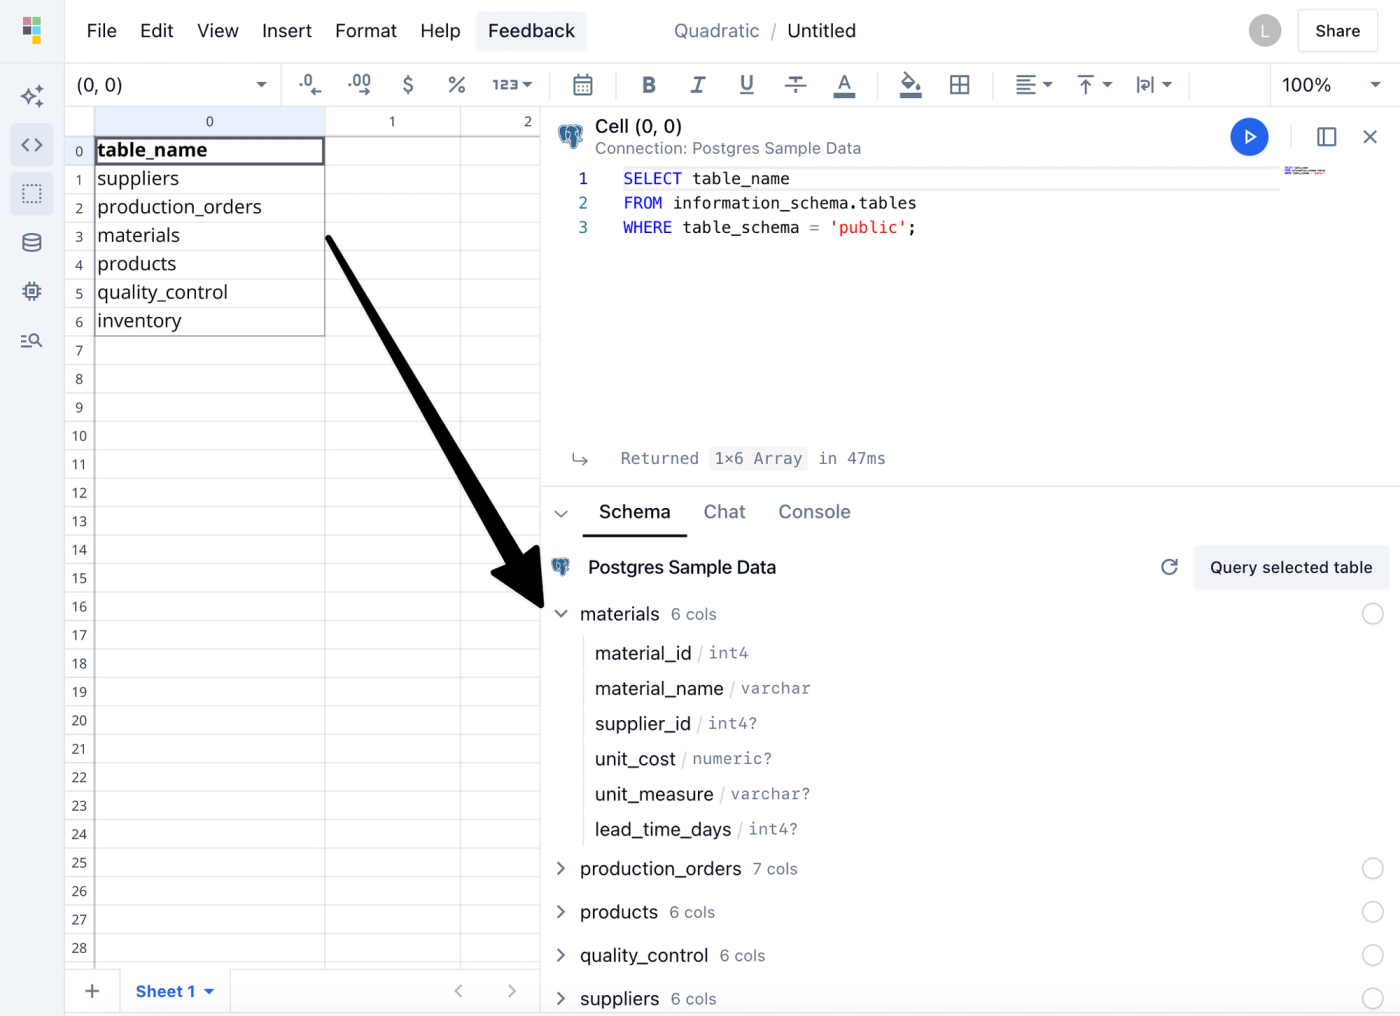
Task: Open the Format menu
Action: [366, 30]
